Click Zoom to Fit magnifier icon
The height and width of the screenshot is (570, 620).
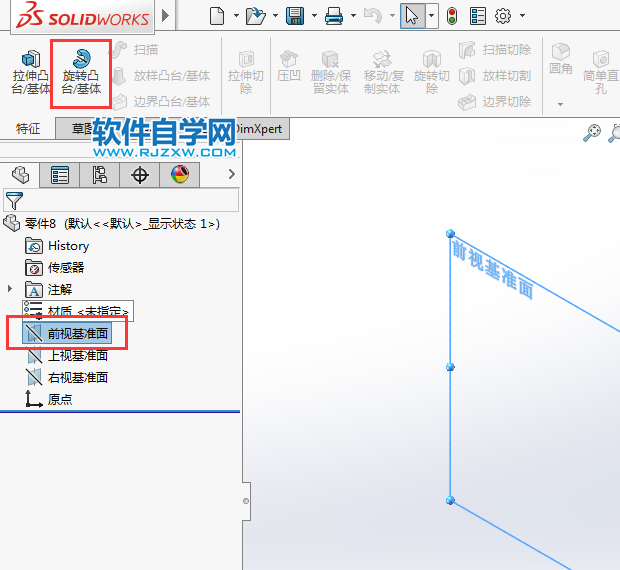pyautogui.click(x=592, y=132)
